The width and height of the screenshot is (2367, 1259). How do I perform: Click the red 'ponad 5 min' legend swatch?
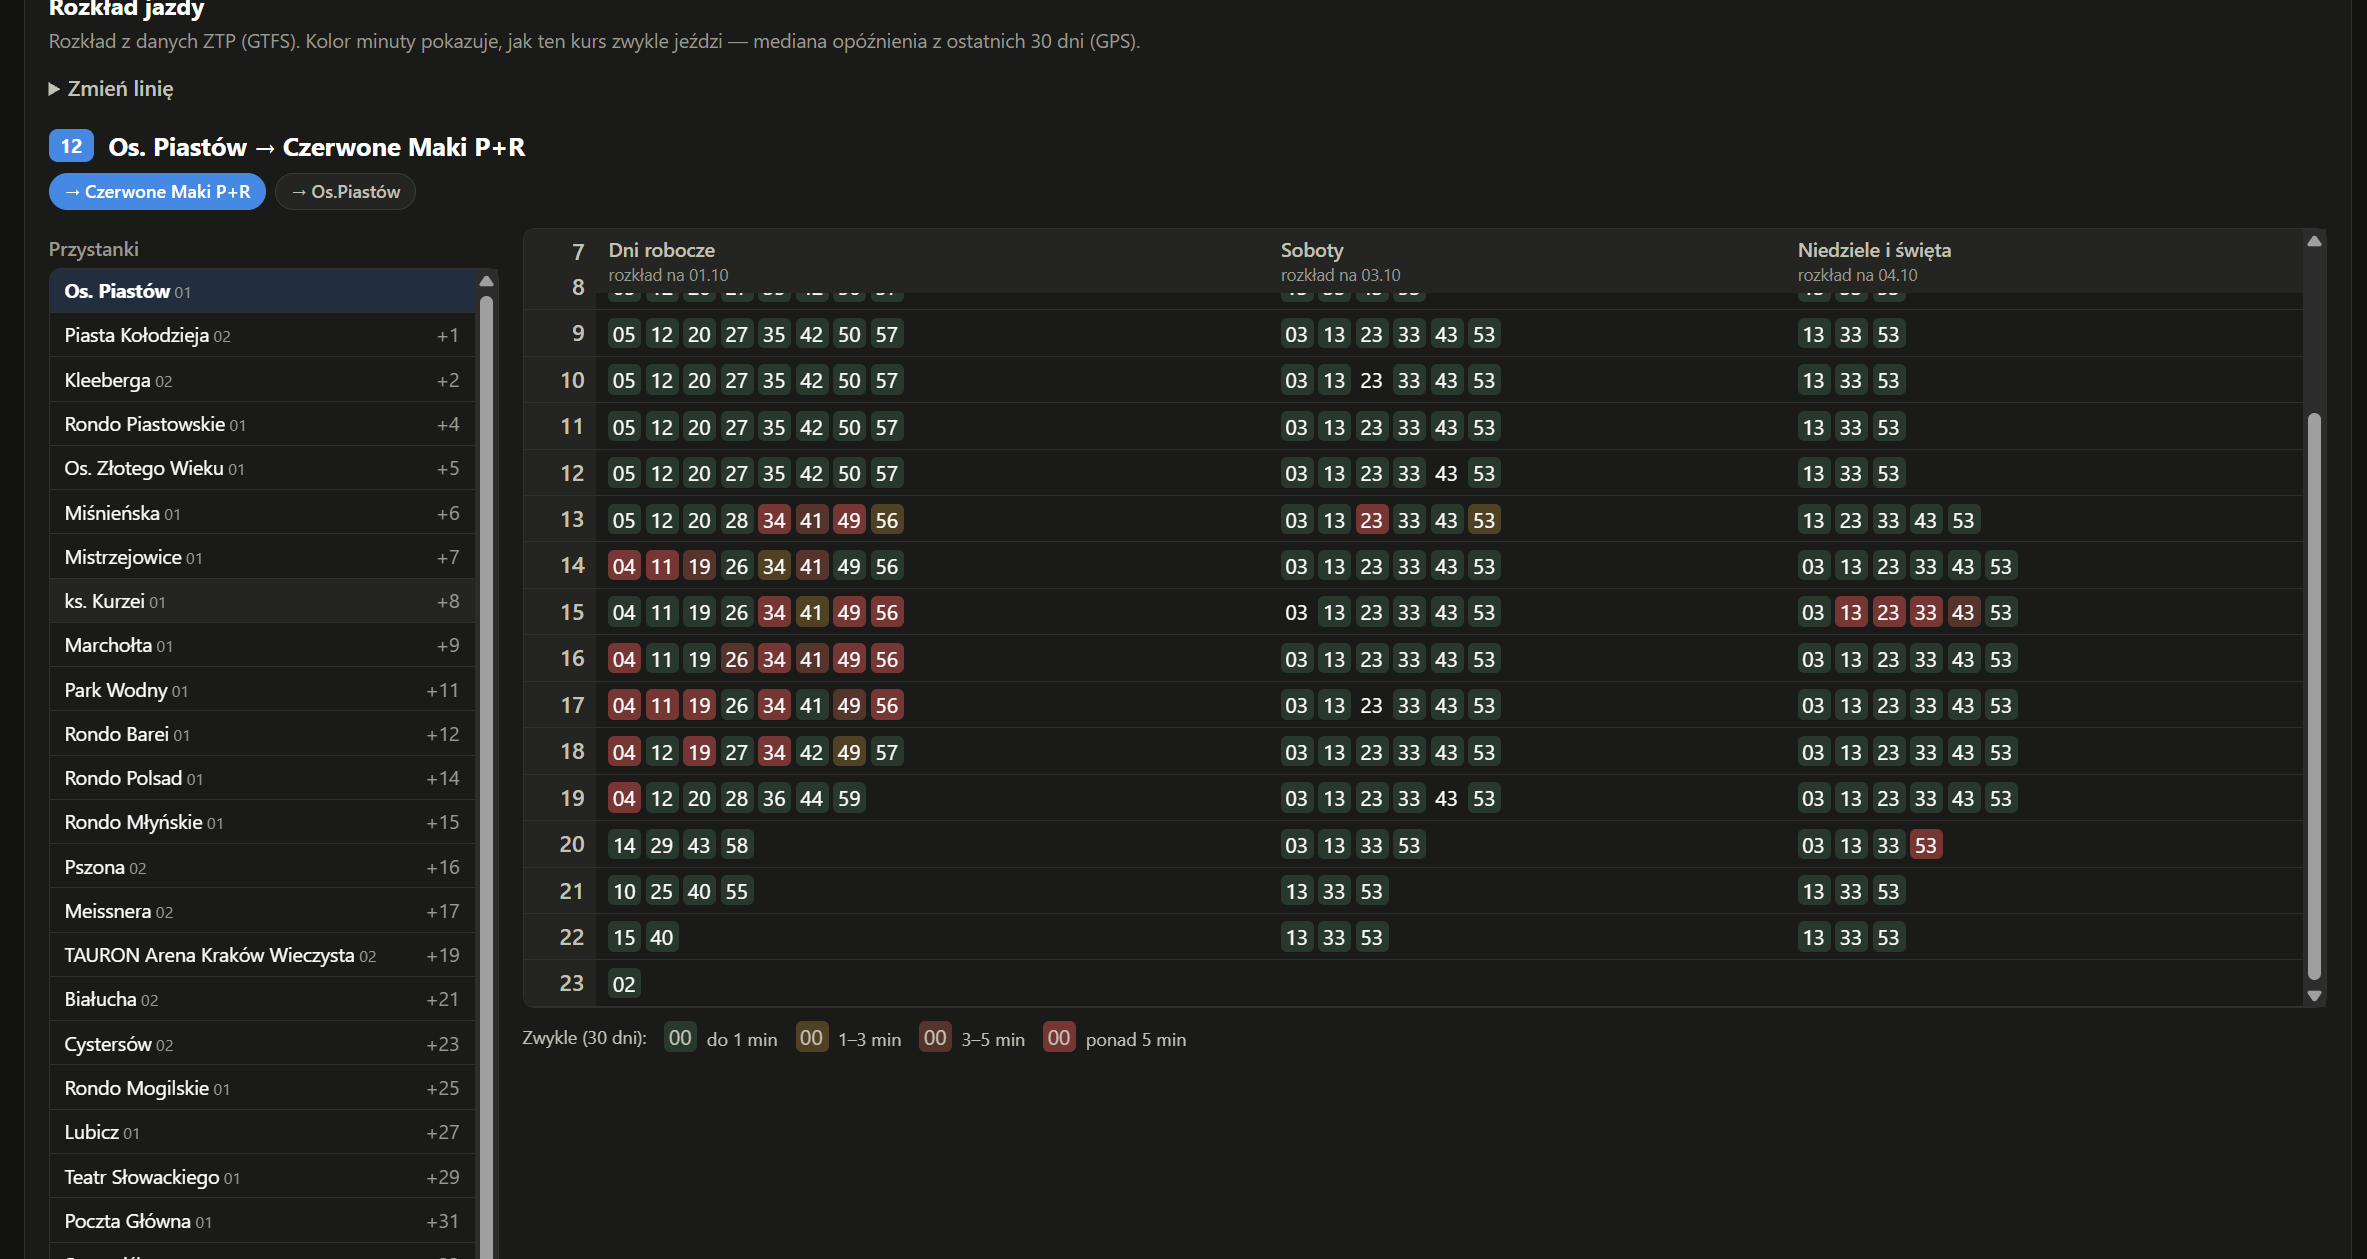point(1058,1038)
